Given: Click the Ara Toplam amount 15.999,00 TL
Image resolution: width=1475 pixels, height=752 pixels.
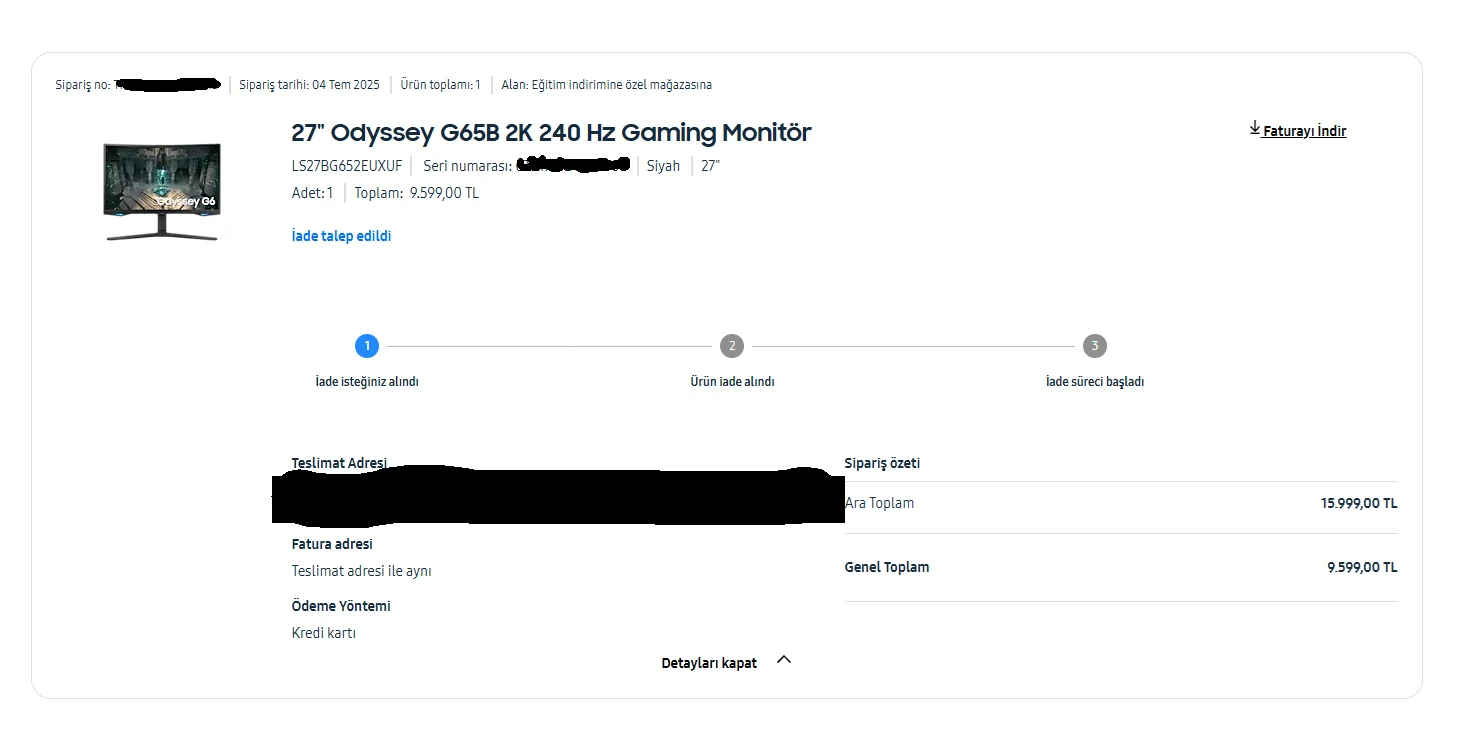Looking at the screenshot, I should (1359, 503).
